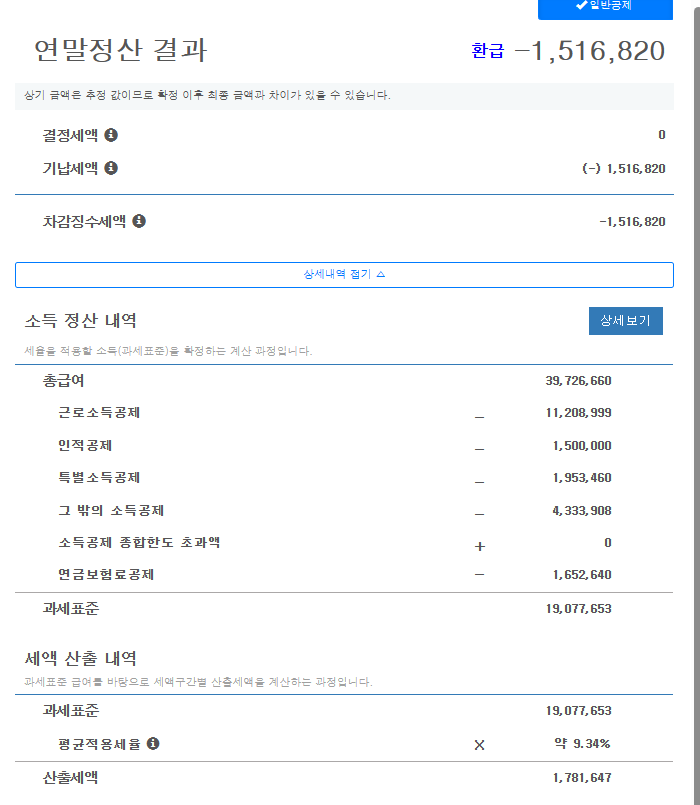Select the 총급여 amount 39,726,660
The image size is (700, 805).
pyautogui.click(x=578, y=381)
